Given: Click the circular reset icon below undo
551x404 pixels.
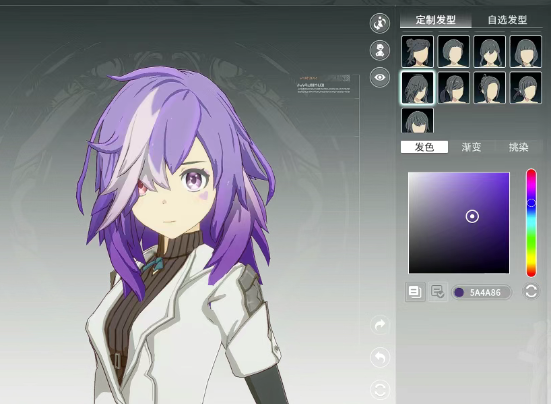Looking at the screenshot, I should [380, 390].
